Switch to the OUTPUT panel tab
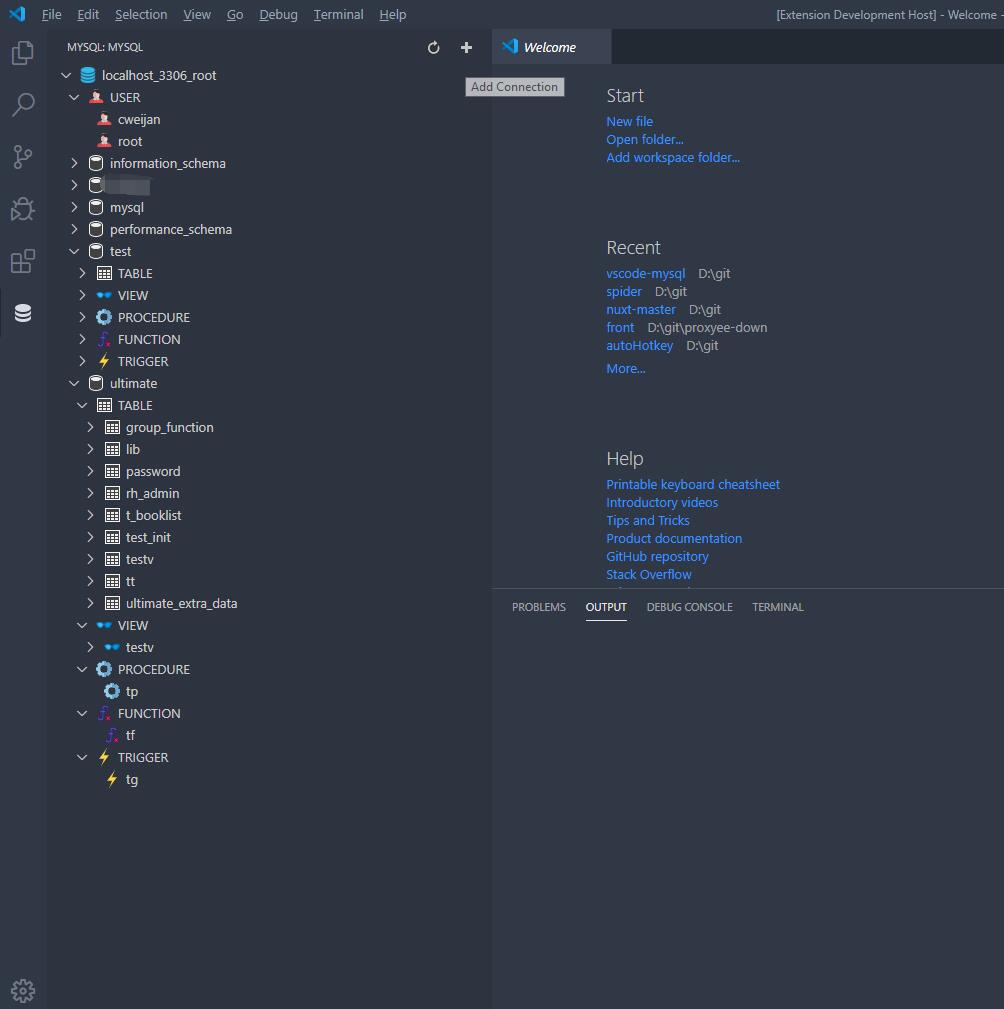Image resolution: width=1004 pixels, height=1009 pixels. [x=606, y=607]
